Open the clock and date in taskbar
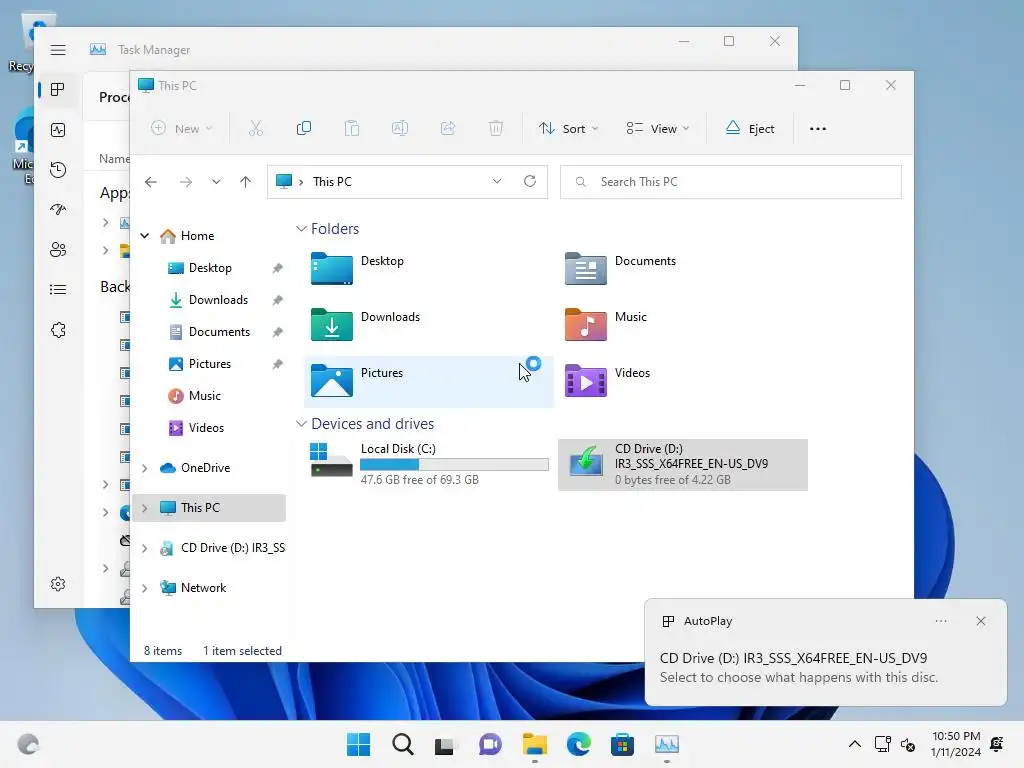 click(956, 744)
